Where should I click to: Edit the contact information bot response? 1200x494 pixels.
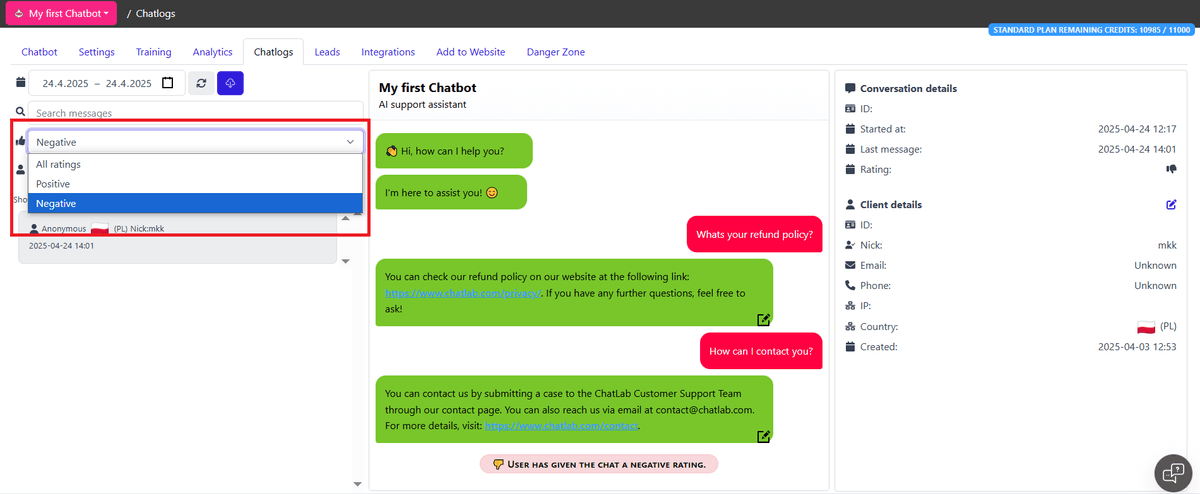click(763, 436)
